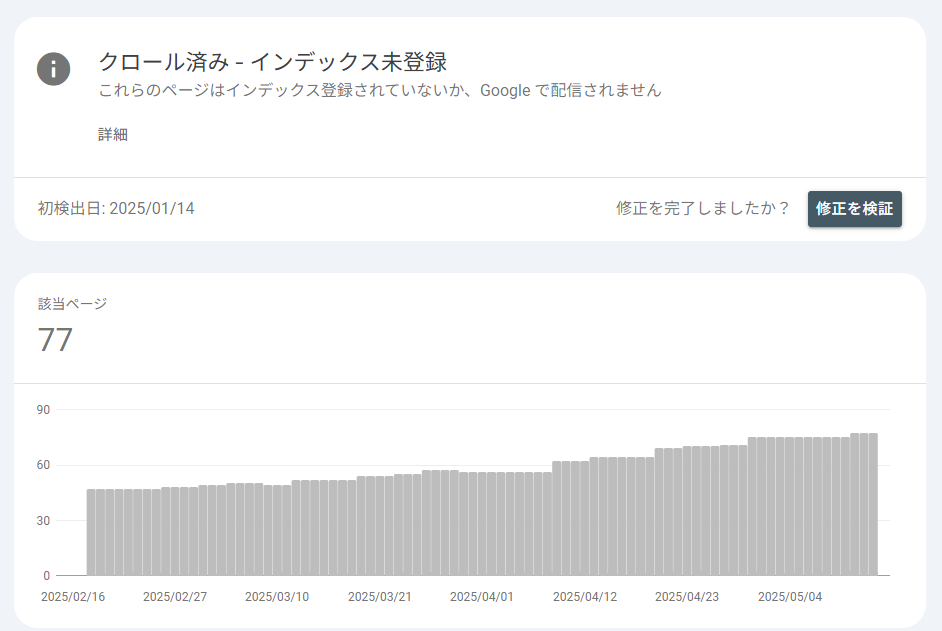Click the last bar in the chart
This screenshot has width=942, height=631.
click(x=873, y=504)
